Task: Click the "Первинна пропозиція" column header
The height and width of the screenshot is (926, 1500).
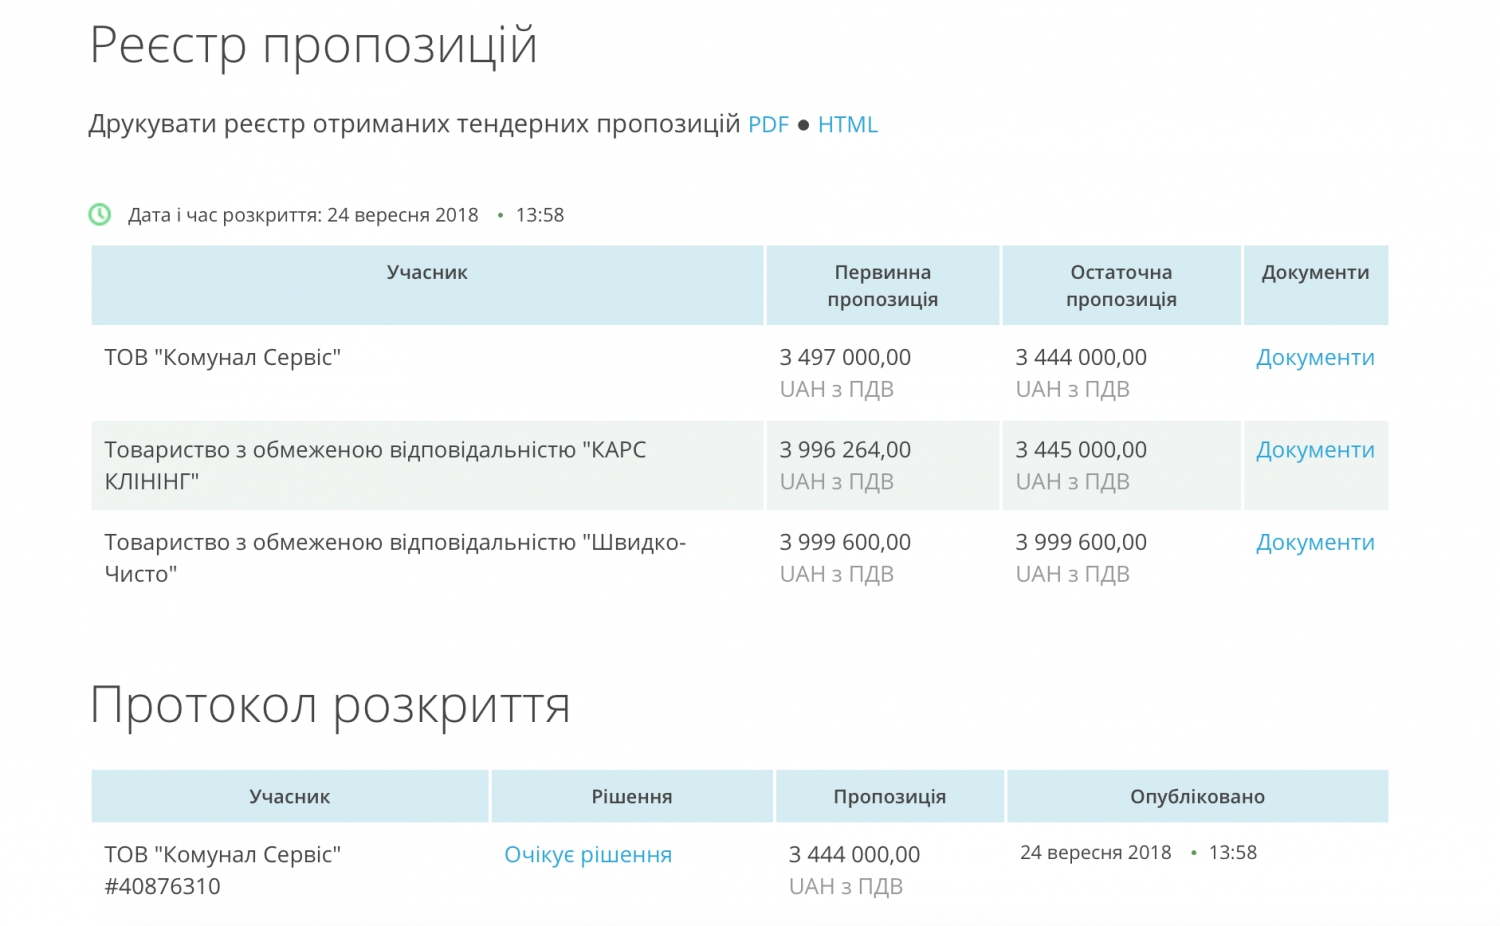Action: (882, 285)
